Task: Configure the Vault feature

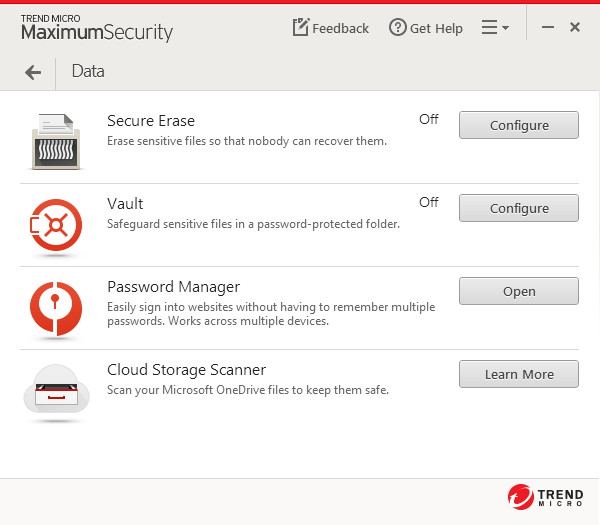Action: click(519, 208)
